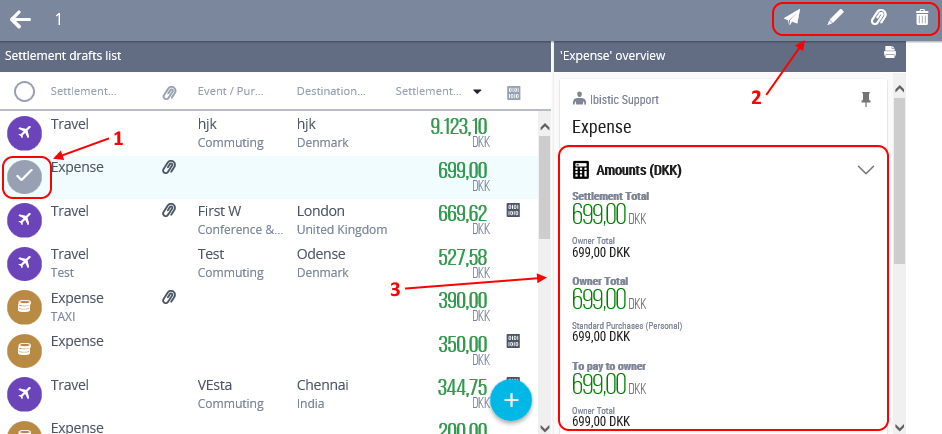Click the Settlement Total label
Image resolution: width=942 pixels, height=434 pixels.
point(610,196)
